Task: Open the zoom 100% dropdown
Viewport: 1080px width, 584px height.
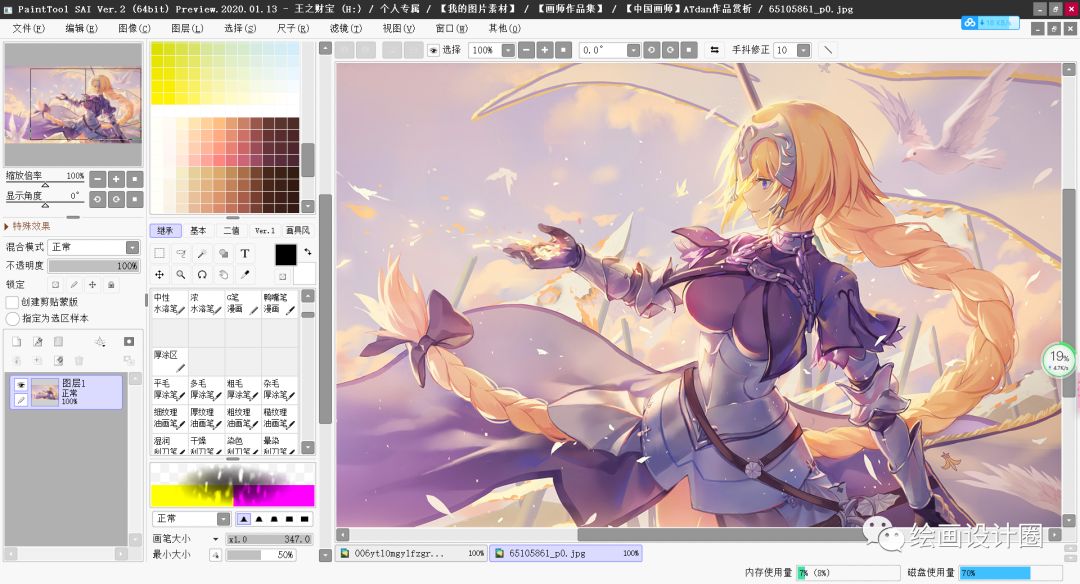Action: point(508,50)
